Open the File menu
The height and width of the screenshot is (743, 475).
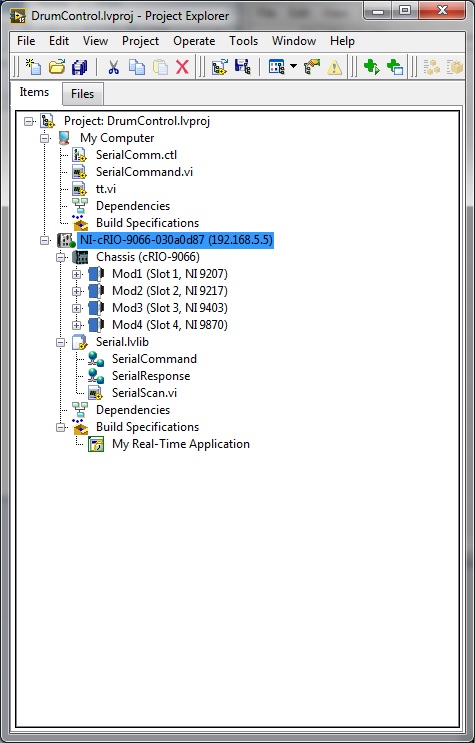pyautogui.click(x=26, y=41)
